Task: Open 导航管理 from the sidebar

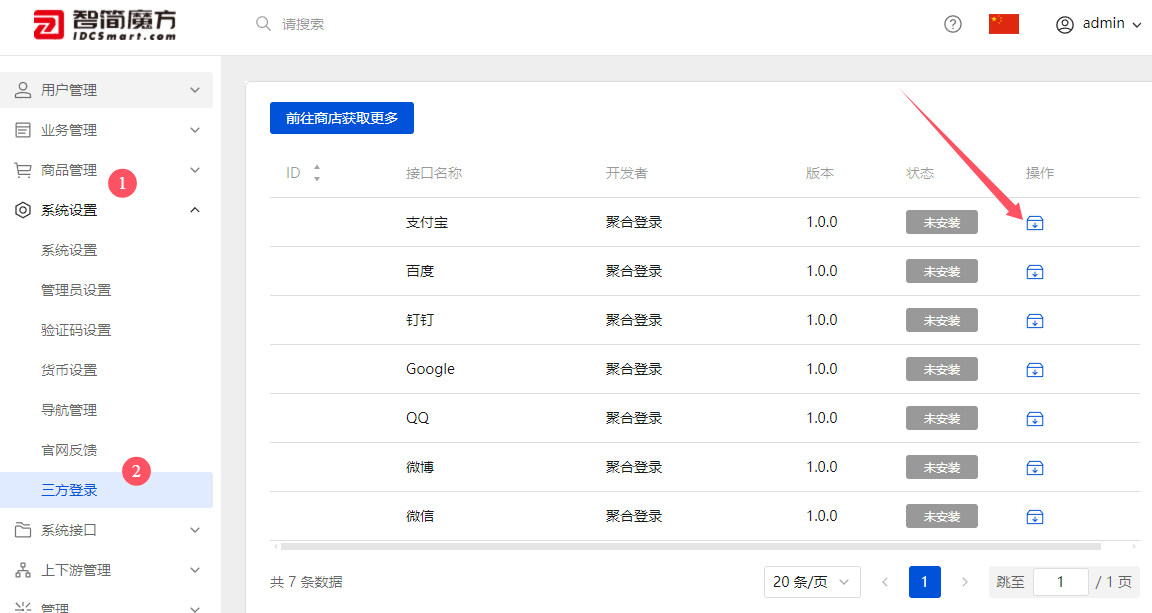Action: tap(71, 409)
